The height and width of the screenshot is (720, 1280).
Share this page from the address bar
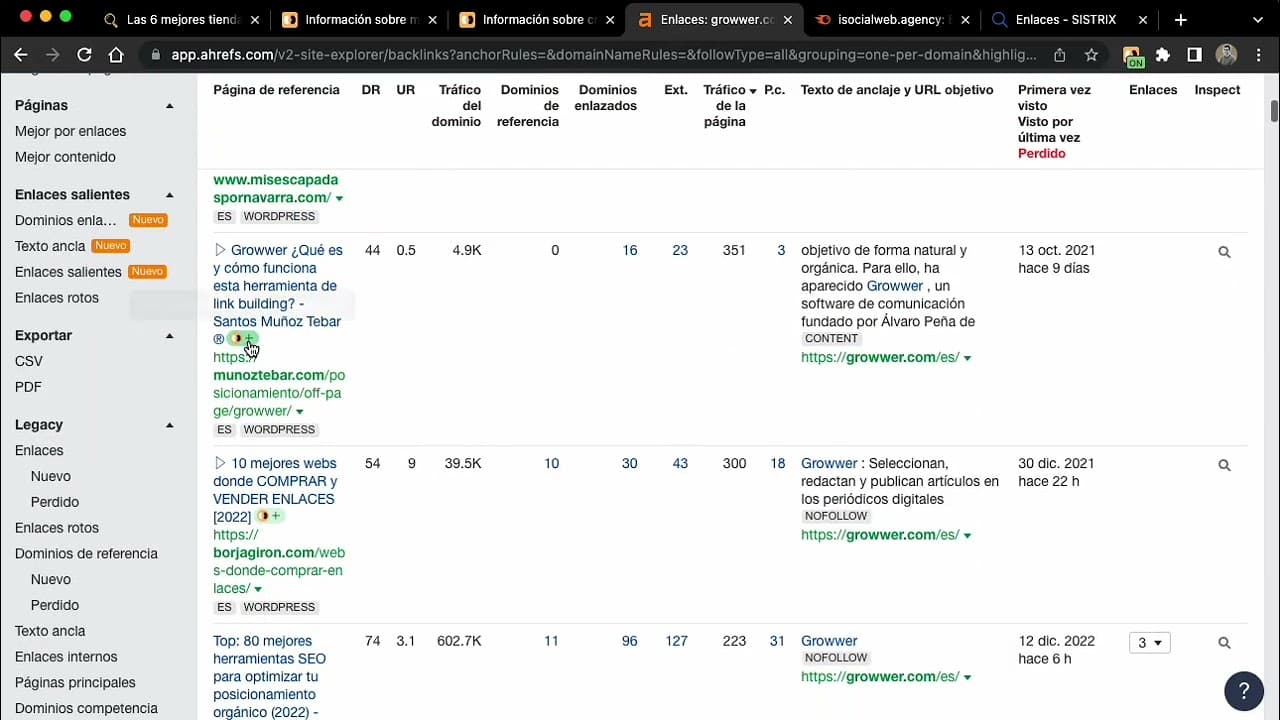tap(1060, 55)
